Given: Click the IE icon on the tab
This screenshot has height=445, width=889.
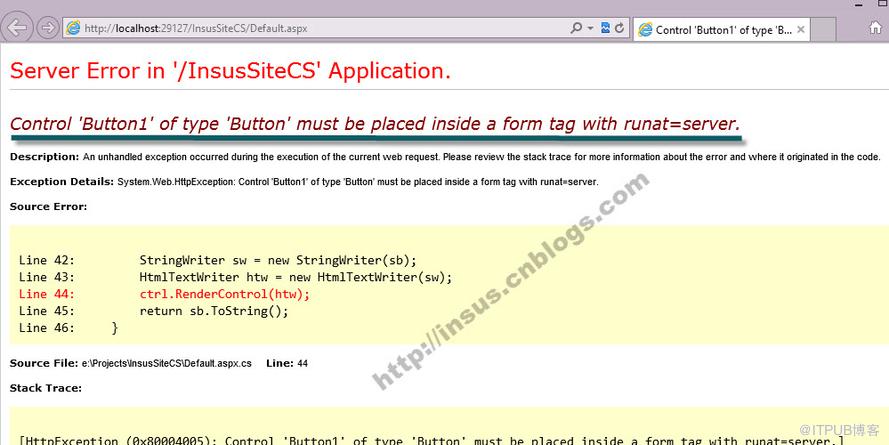Looking at the screenshot, I should 645,30.
